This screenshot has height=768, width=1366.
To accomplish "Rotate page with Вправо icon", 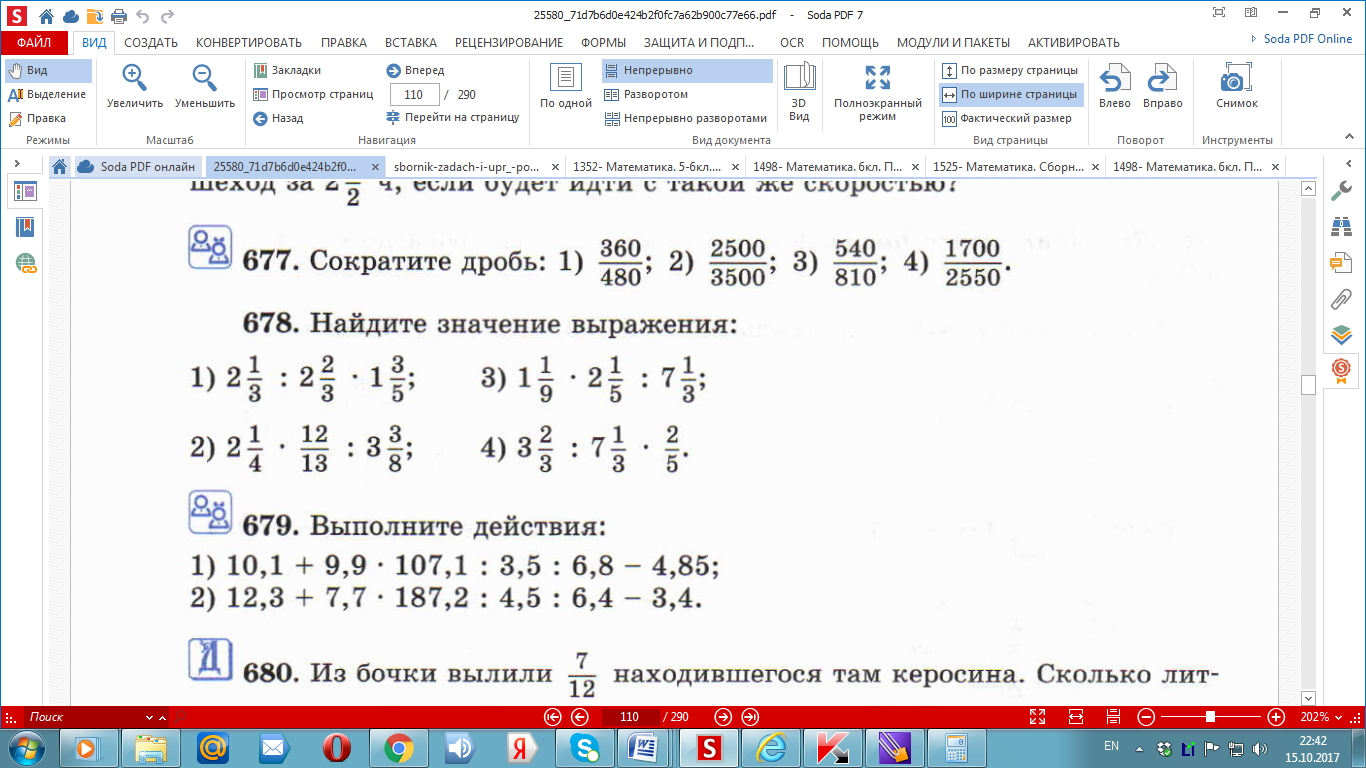I will click(x=1162, y=78).
